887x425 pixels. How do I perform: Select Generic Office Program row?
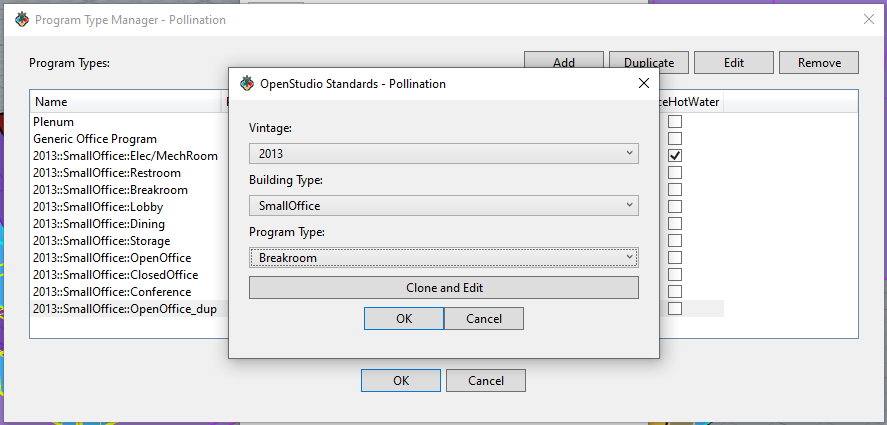(x=95, y=139)
